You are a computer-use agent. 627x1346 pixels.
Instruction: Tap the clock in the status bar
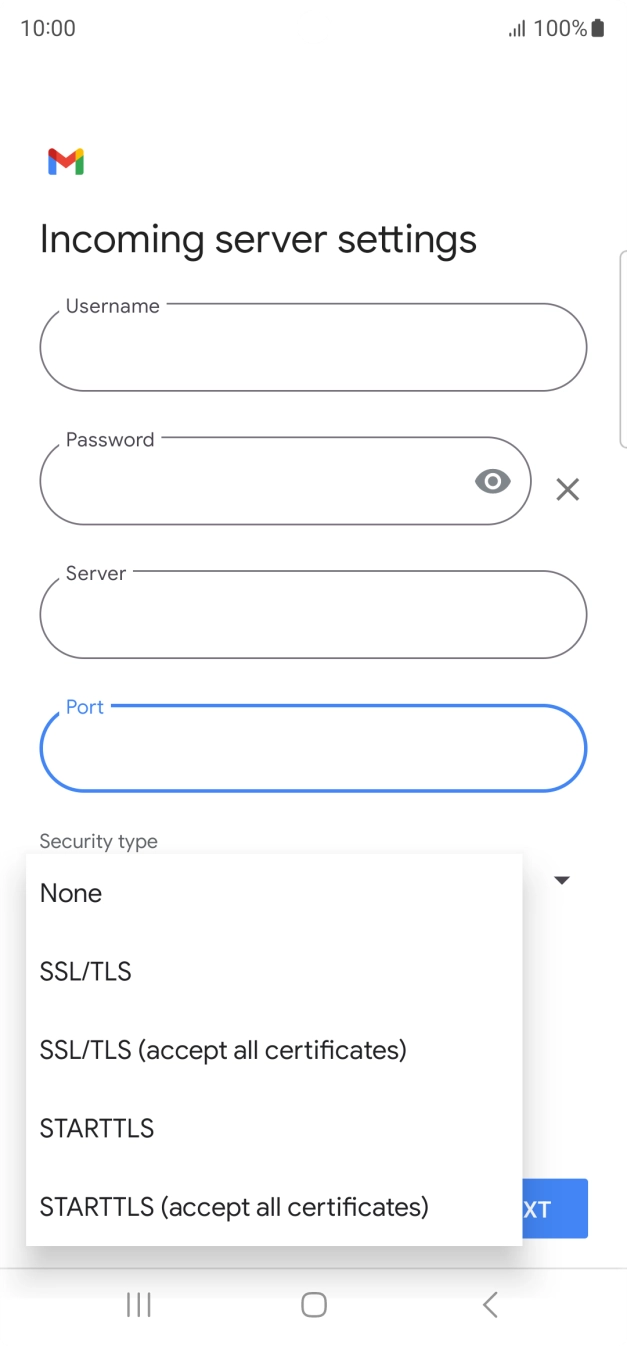pos(47,28)
